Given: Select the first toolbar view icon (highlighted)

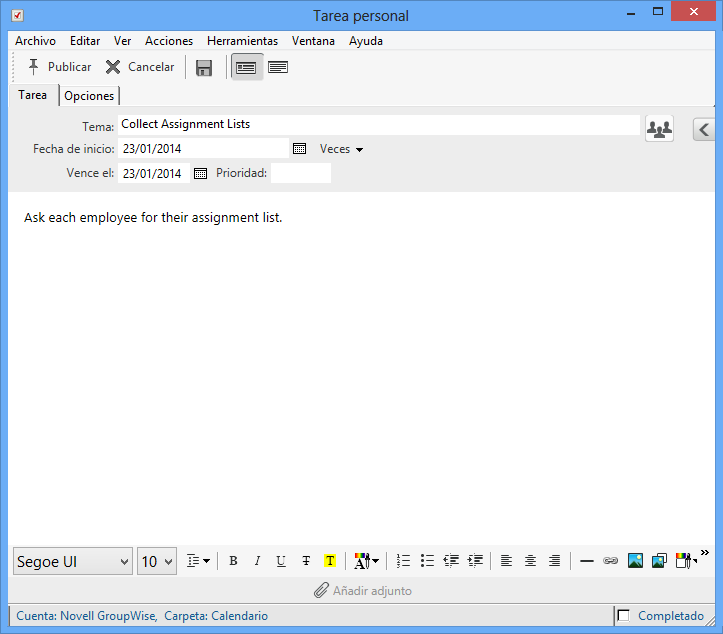Looking at the screenshot, I should (246, 67).
